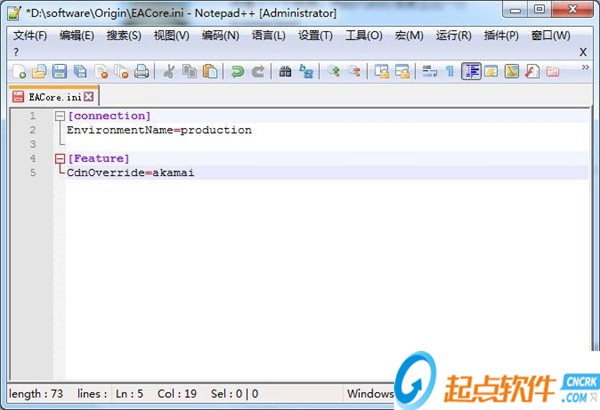The width and height of the screenshot is (600, 410).
Task: Click the Zoom Out magnifier icon
Action: (x=354, y=71)
